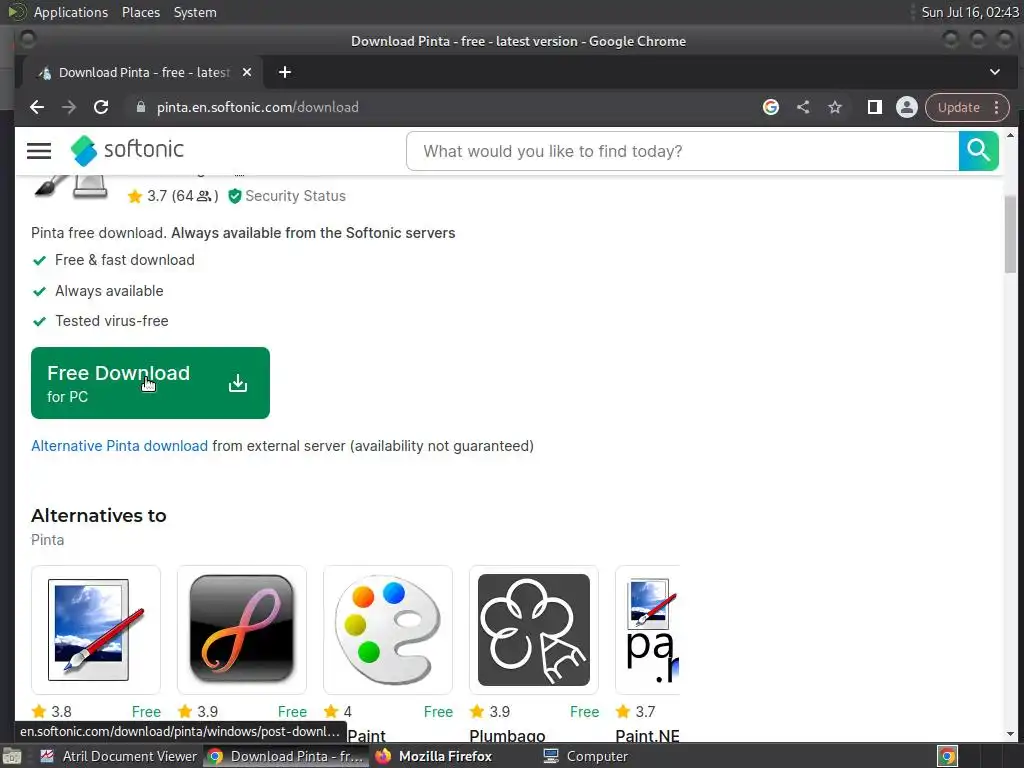Close the Download Pinta tab

coord(247,72)
